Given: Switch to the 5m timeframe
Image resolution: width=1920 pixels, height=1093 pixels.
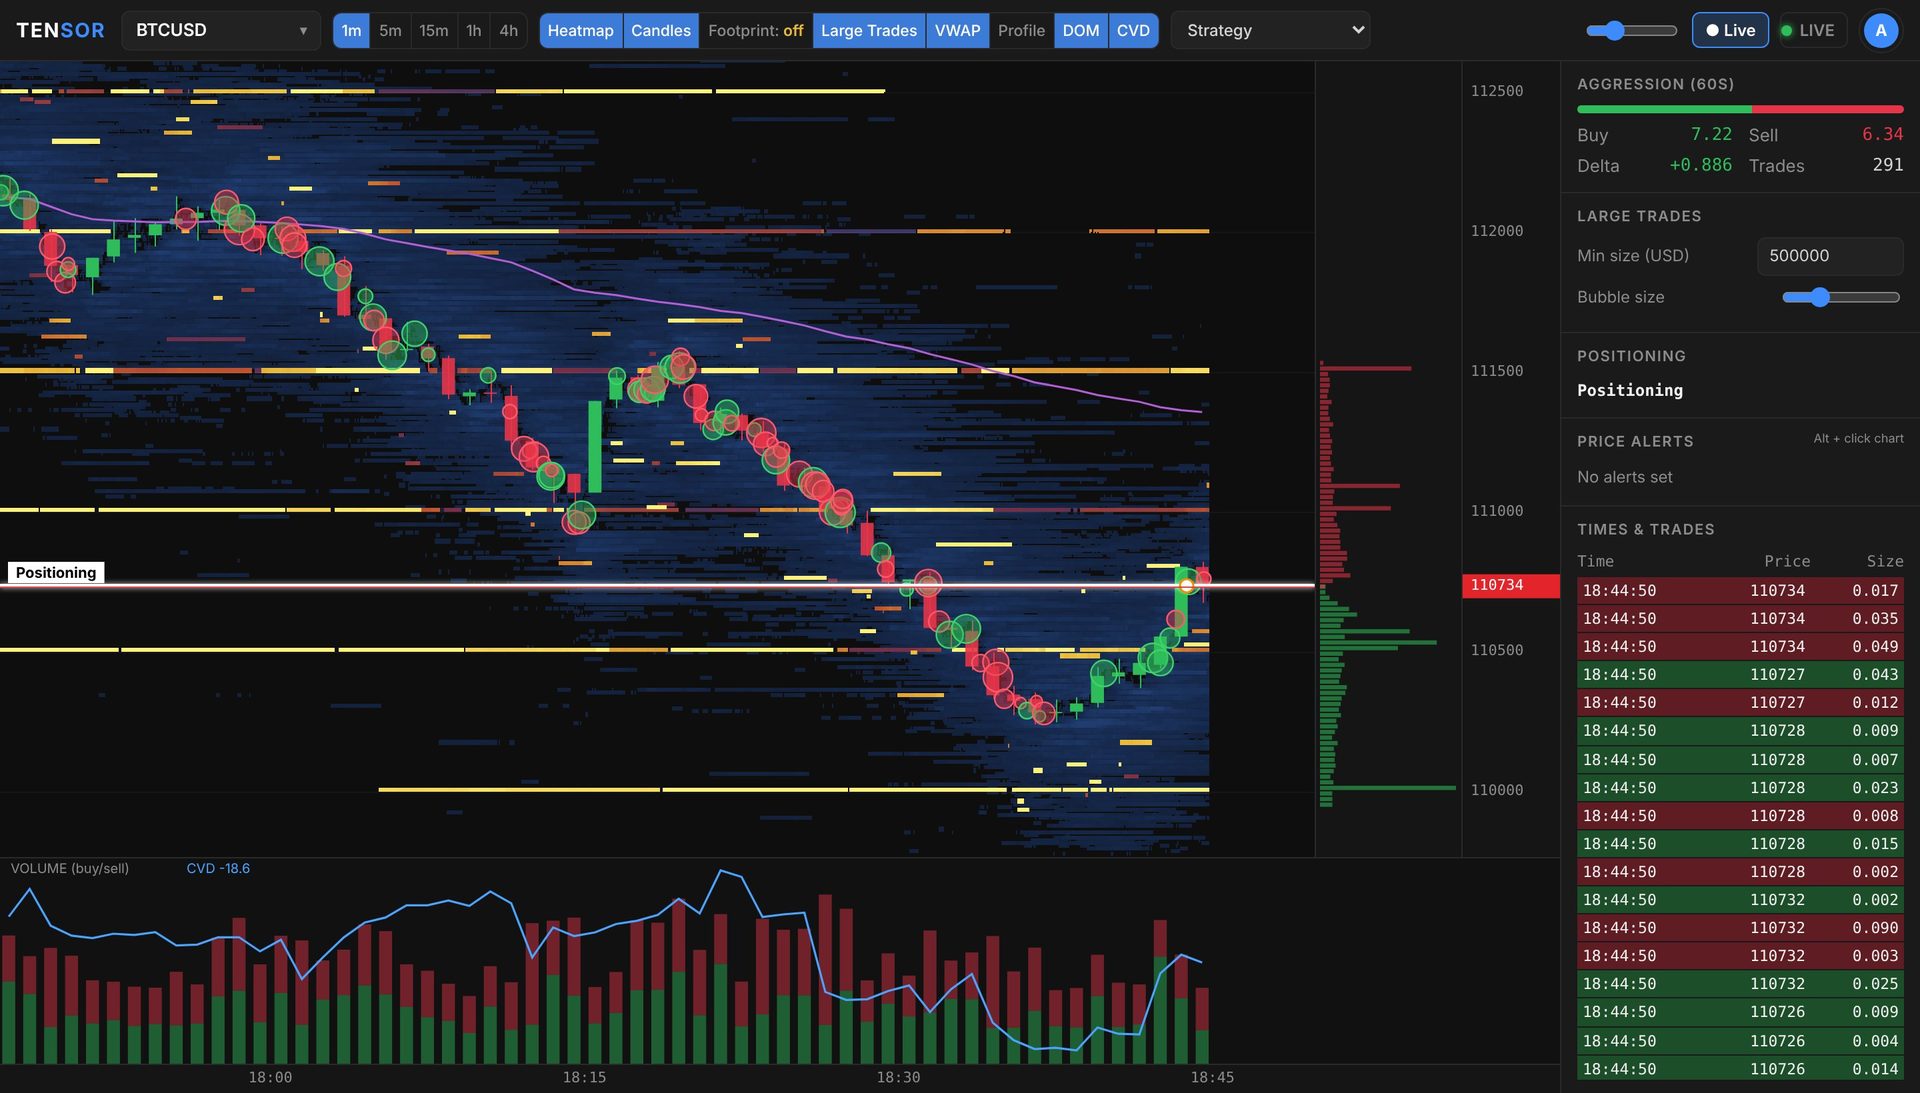Looking at the screenshot, I should click(x=390, y=30).
